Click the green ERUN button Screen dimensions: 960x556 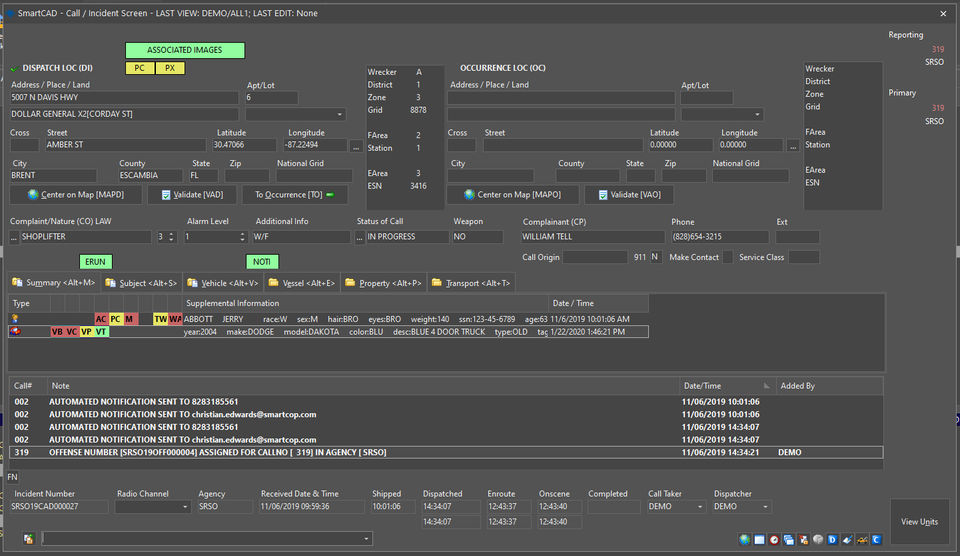(x=95, y=262)
